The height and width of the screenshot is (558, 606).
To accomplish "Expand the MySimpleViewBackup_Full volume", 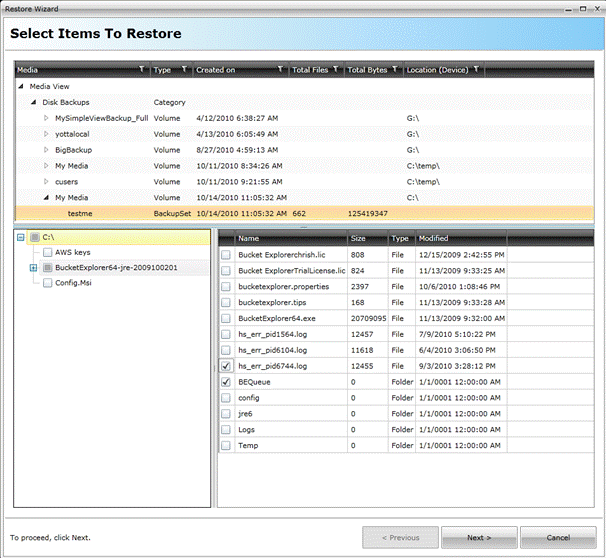I will (x=46, y=118).
